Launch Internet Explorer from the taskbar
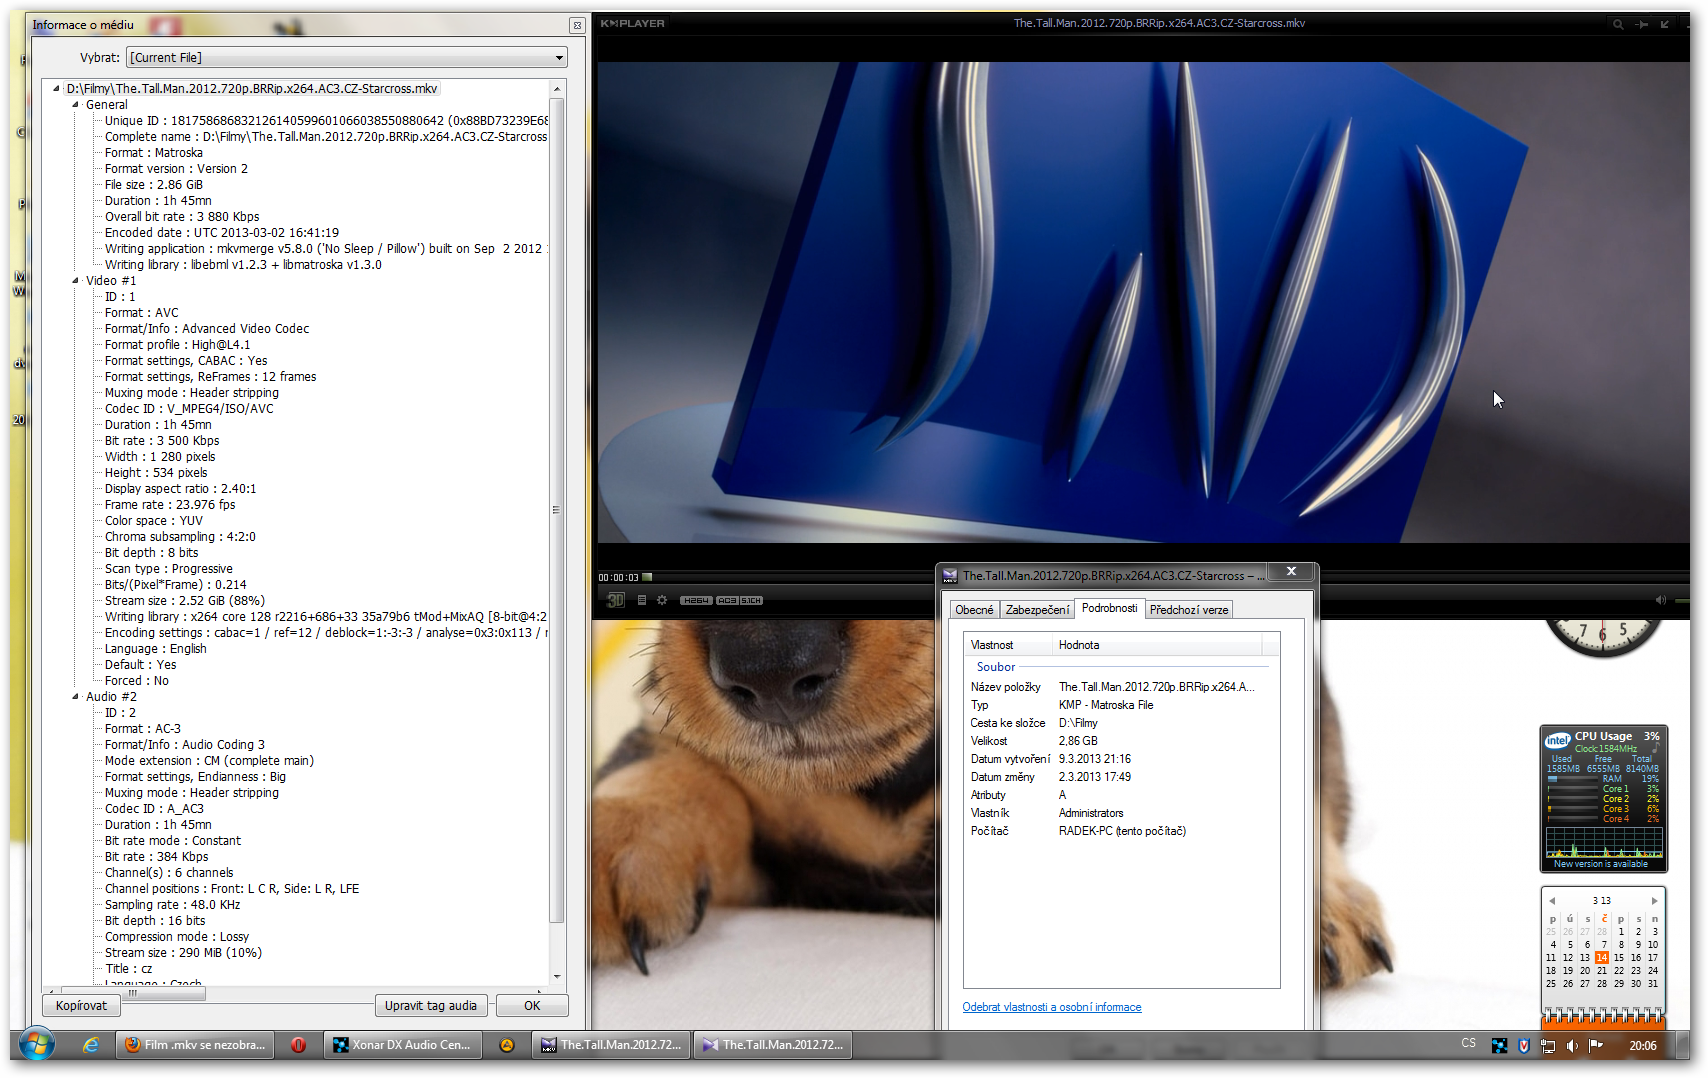 tap(91, 1045)
